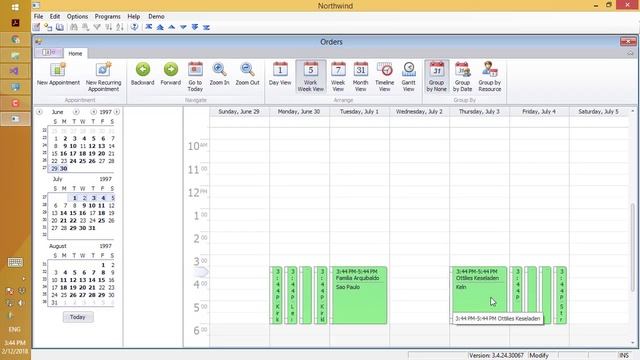Open the Programs menu
This screenshot has height=360, width=640.
coord(107,16)
